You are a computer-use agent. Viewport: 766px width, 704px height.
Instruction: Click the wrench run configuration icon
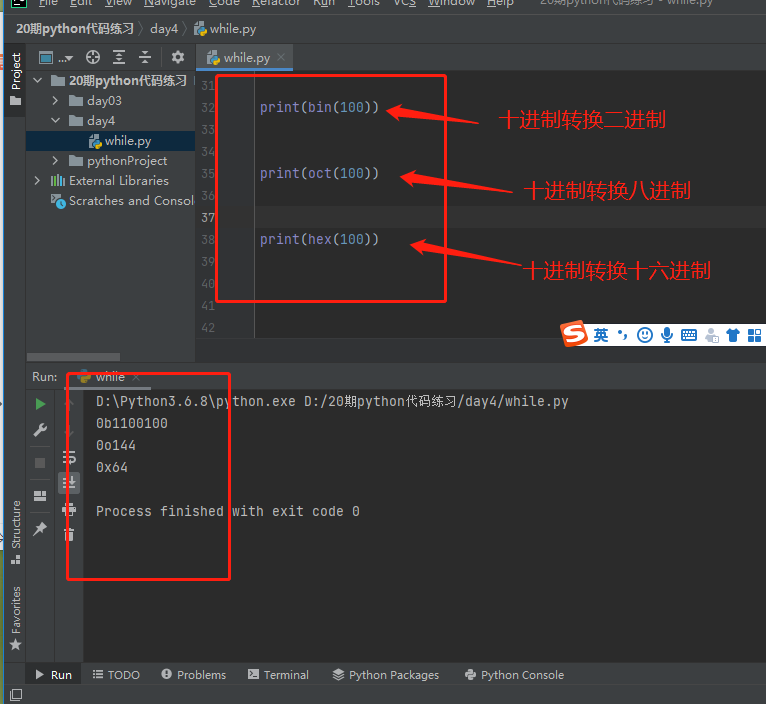tap(40, 430)
